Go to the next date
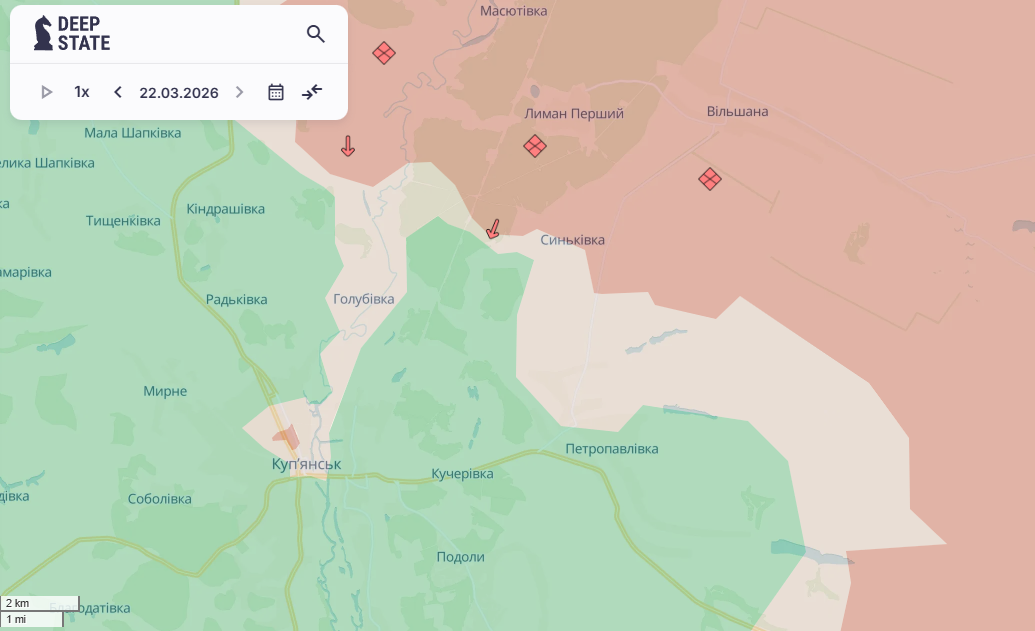This screenshot has height=631, width=1035. 239,92
